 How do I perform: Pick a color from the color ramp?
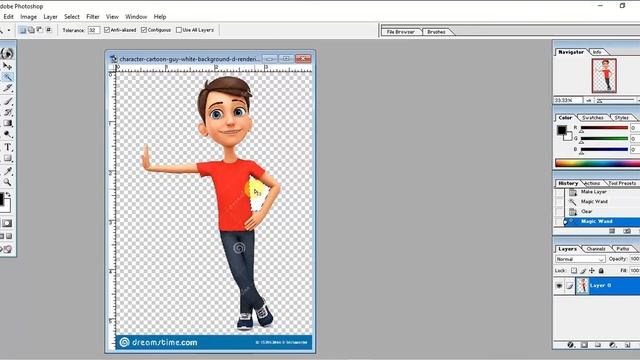point(597,163)
